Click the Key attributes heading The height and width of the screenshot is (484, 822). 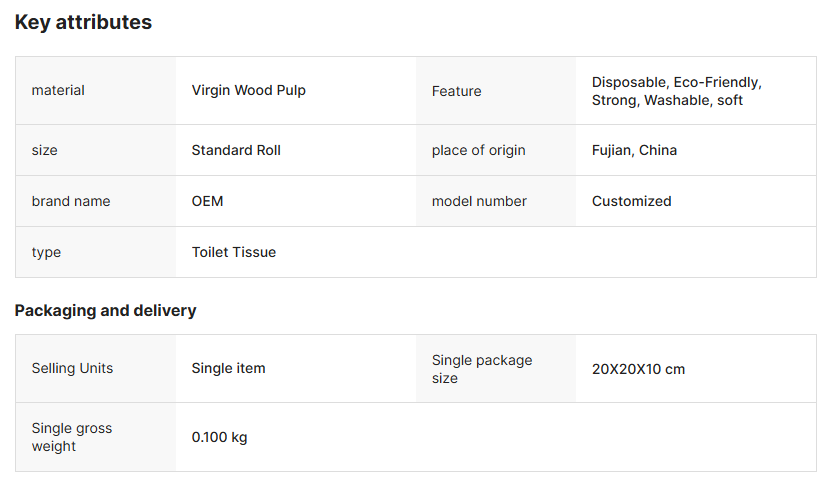pos(83,23)
